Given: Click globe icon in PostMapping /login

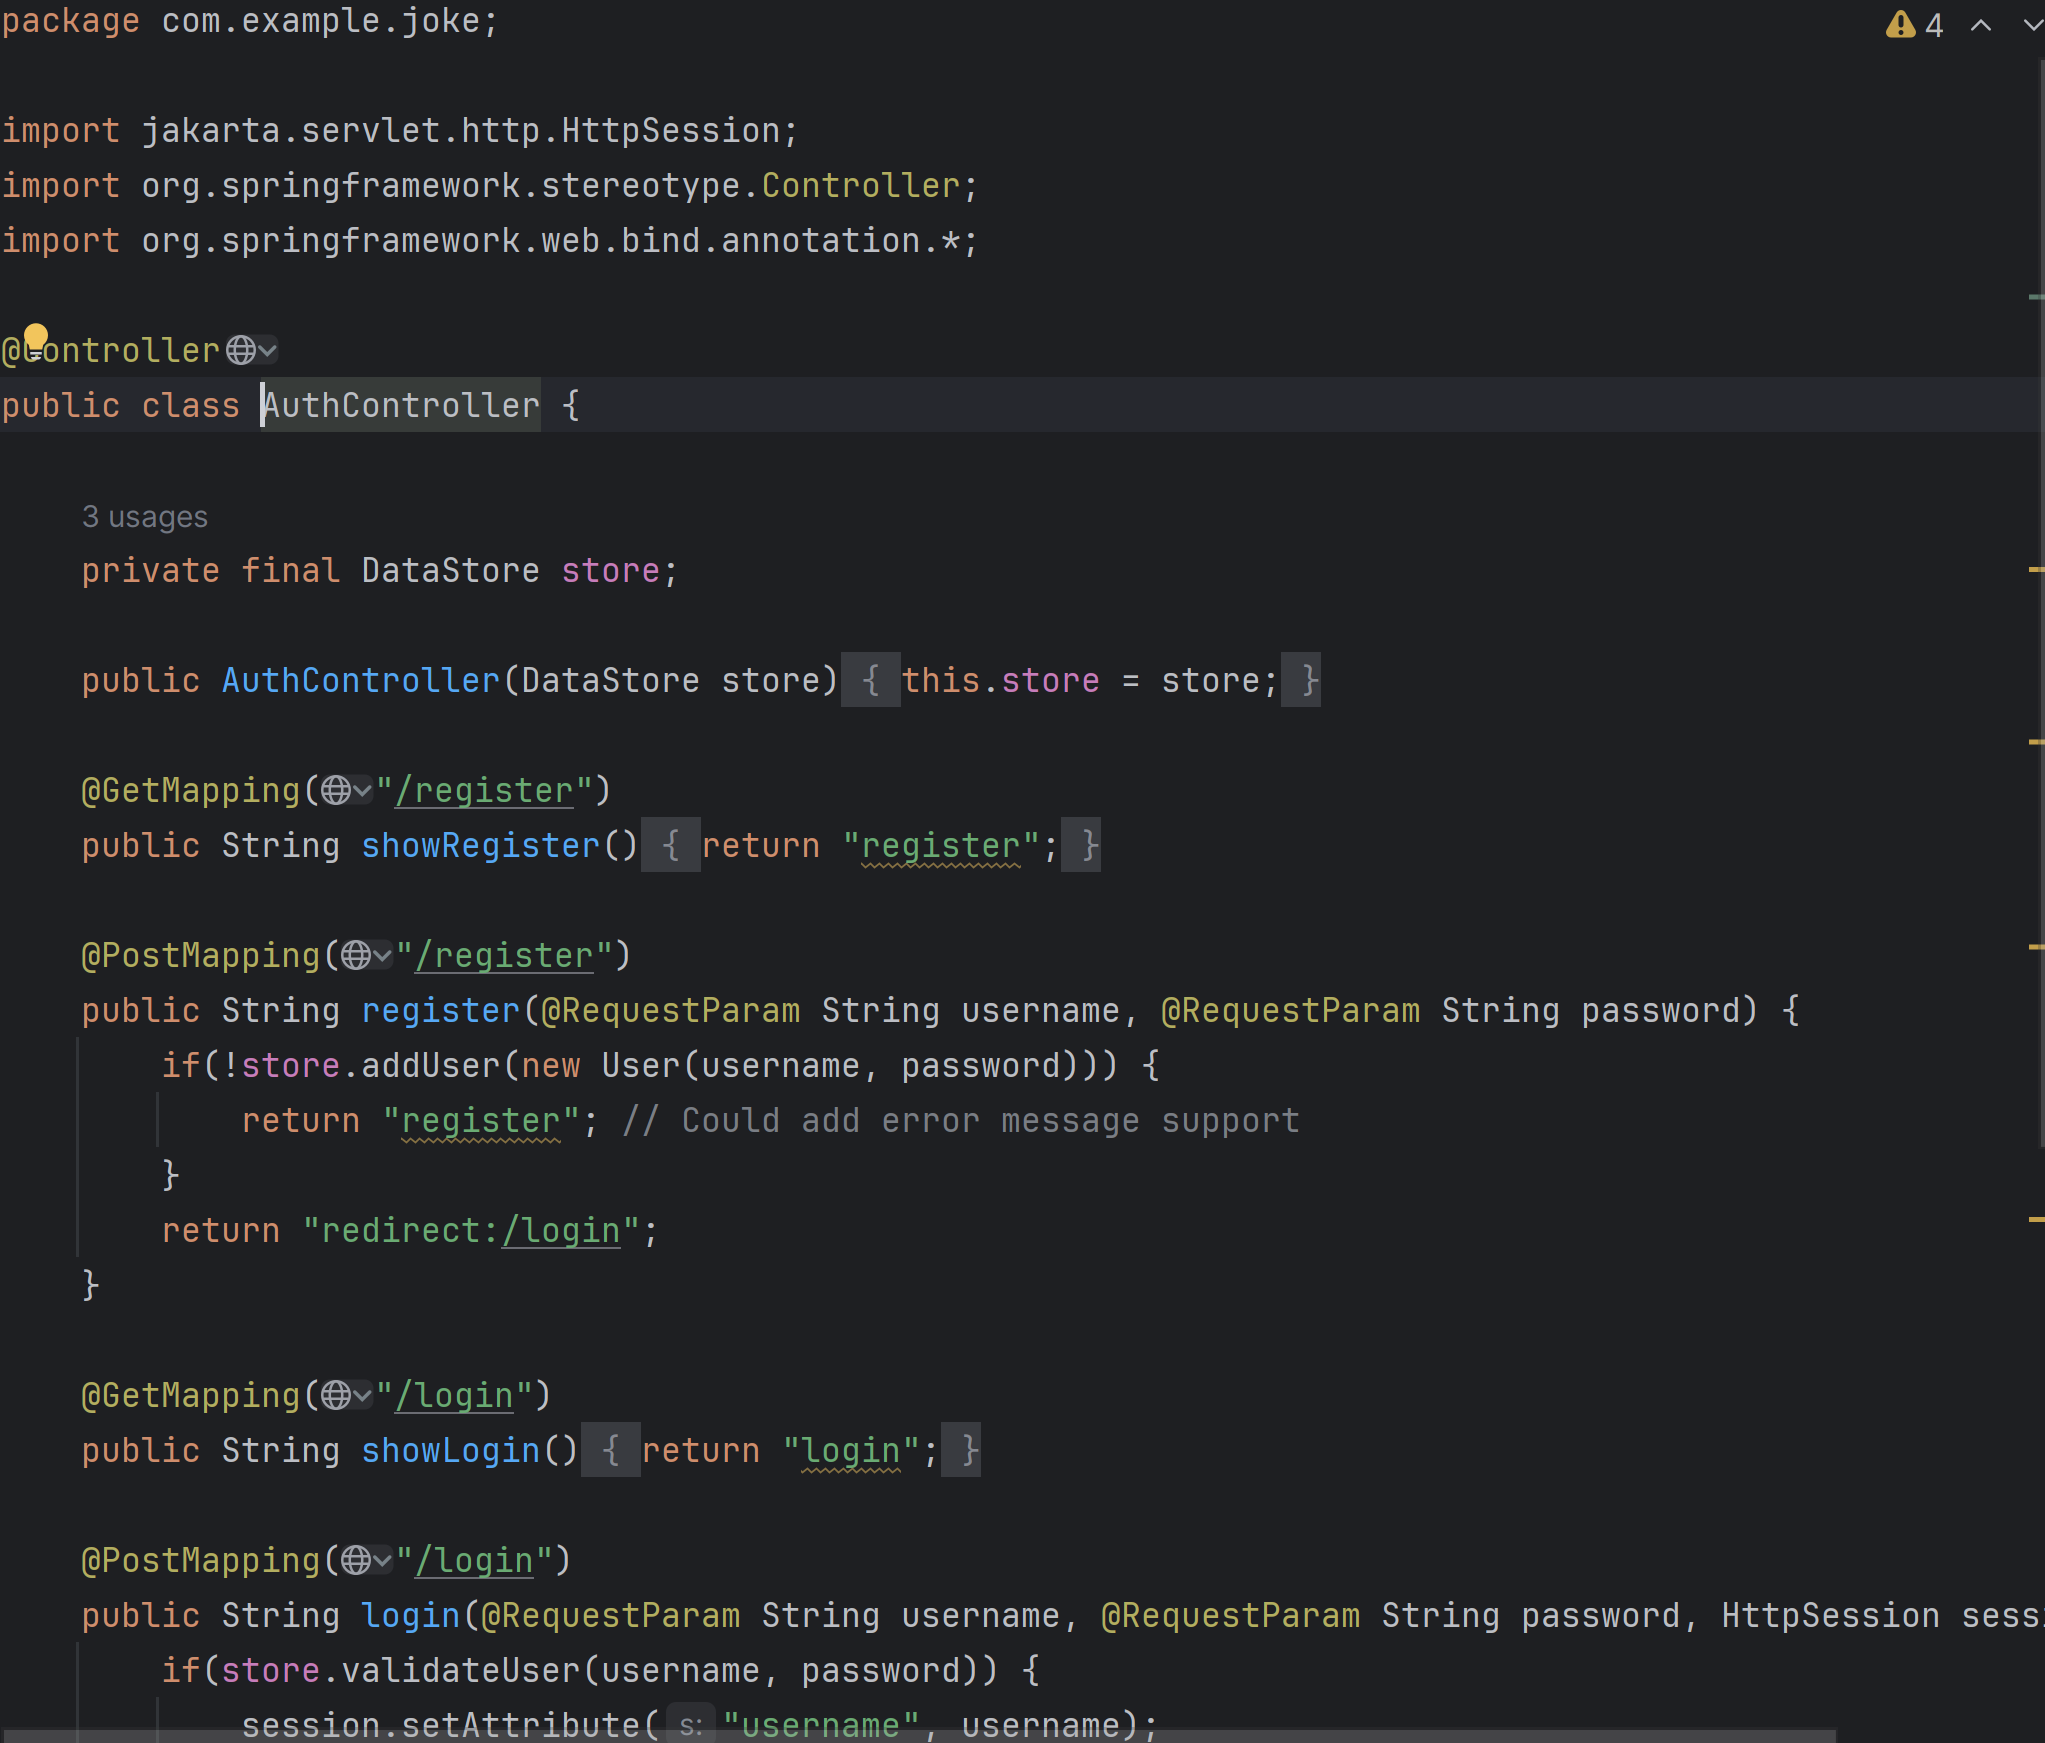Looking at the screenshot, I should coord(356,1560).
